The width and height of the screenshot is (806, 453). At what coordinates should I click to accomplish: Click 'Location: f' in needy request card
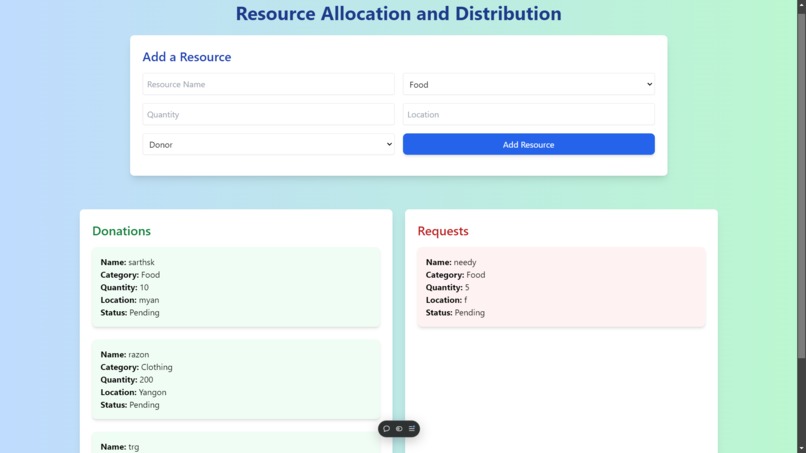(x=446, y=300)
